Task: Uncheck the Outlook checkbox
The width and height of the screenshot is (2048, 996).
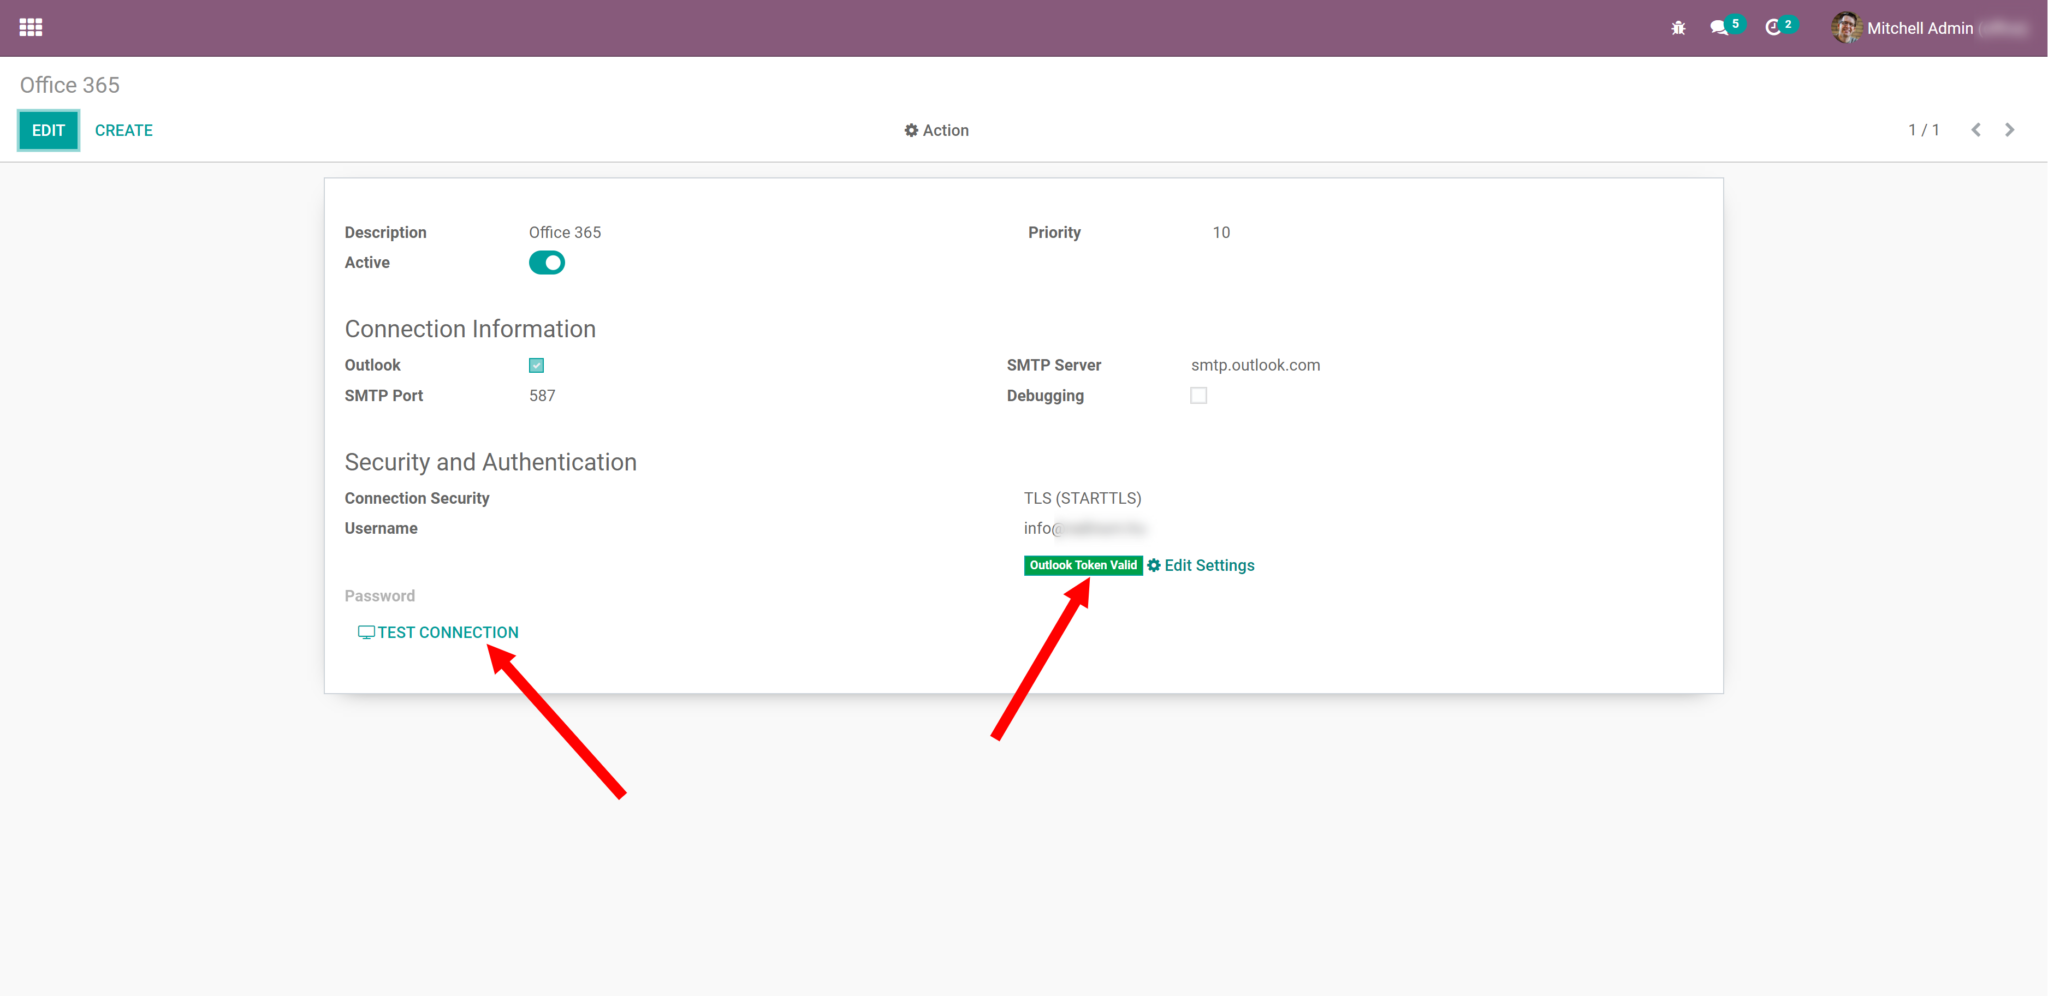Action: click(x=536, y=365)
